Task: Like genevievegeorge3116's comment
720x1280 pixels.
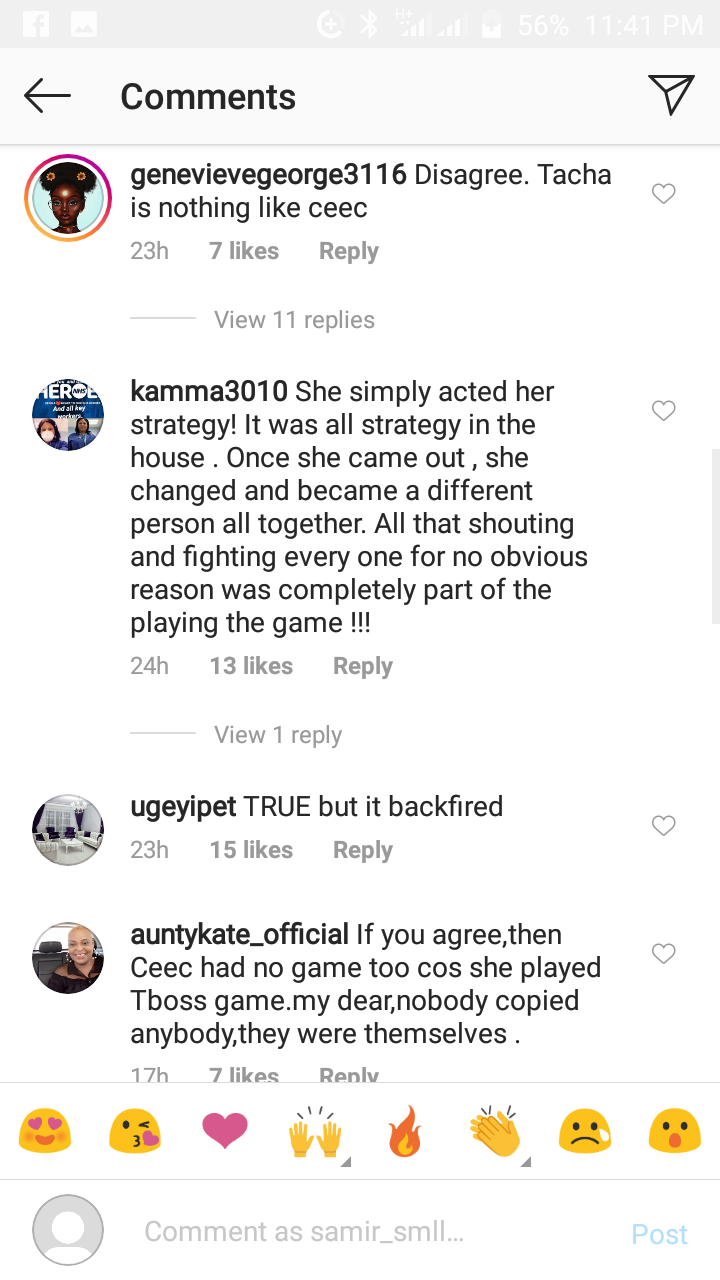Action: (664, 194)
